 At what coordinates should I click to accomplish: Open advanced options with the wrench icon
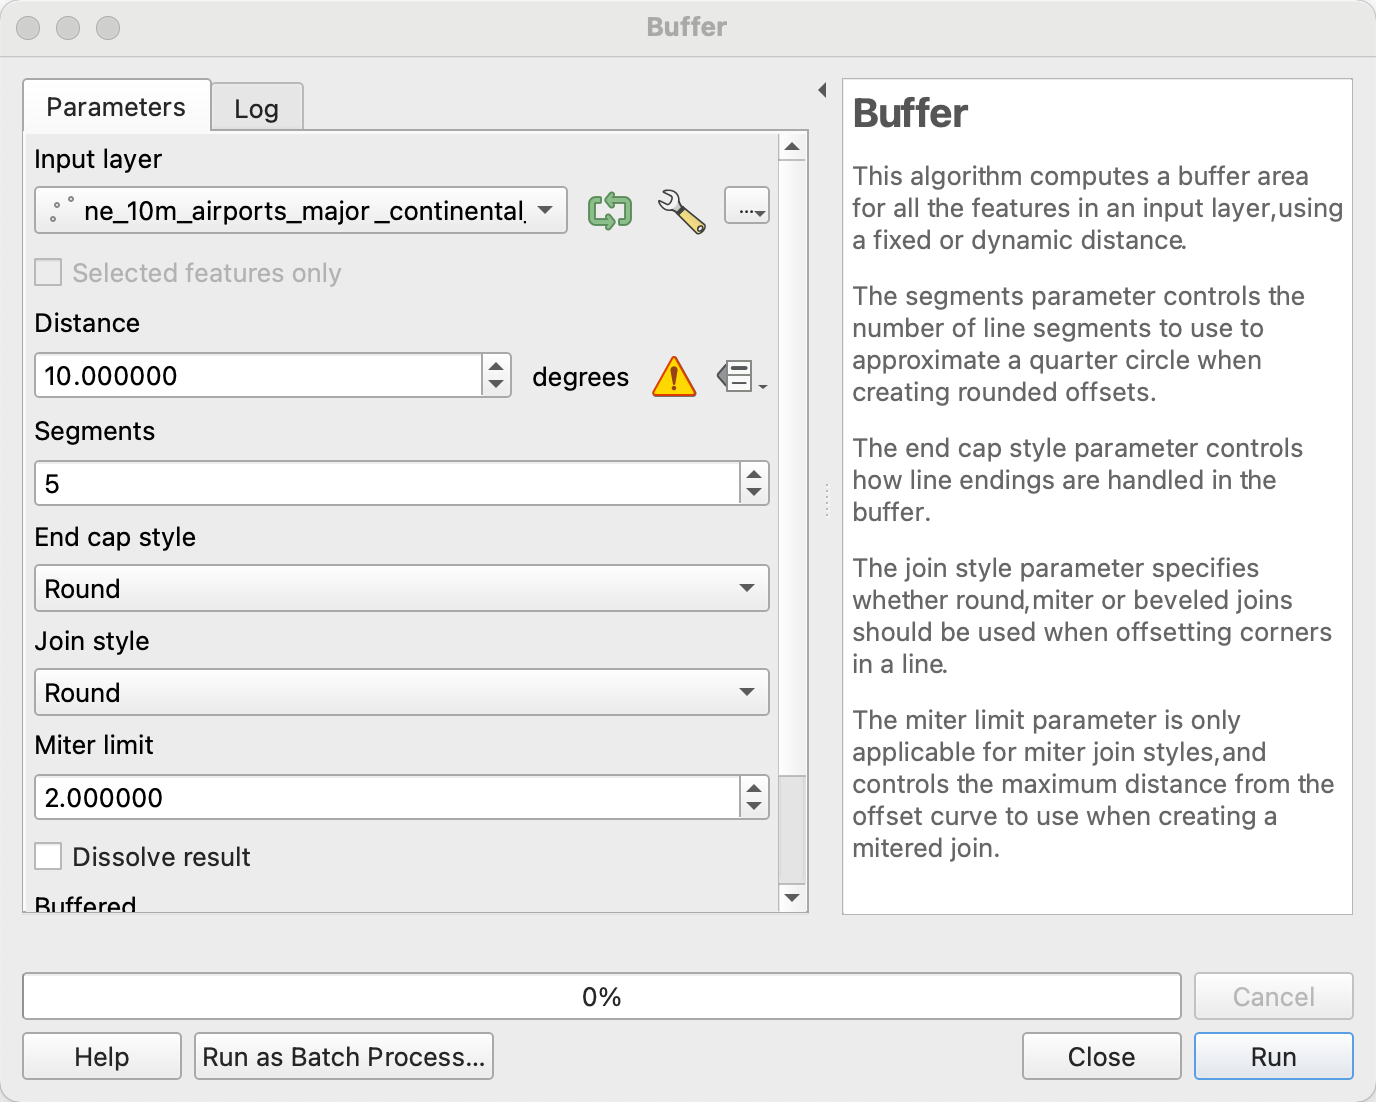679,210
